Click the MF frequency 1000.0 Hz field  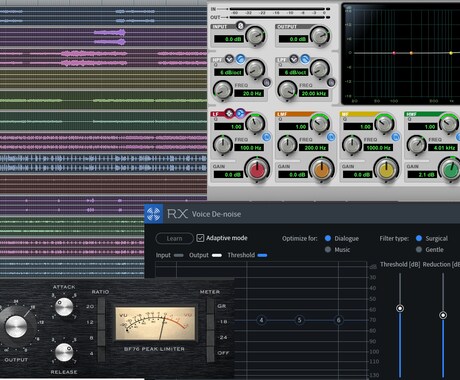[378, 148]
